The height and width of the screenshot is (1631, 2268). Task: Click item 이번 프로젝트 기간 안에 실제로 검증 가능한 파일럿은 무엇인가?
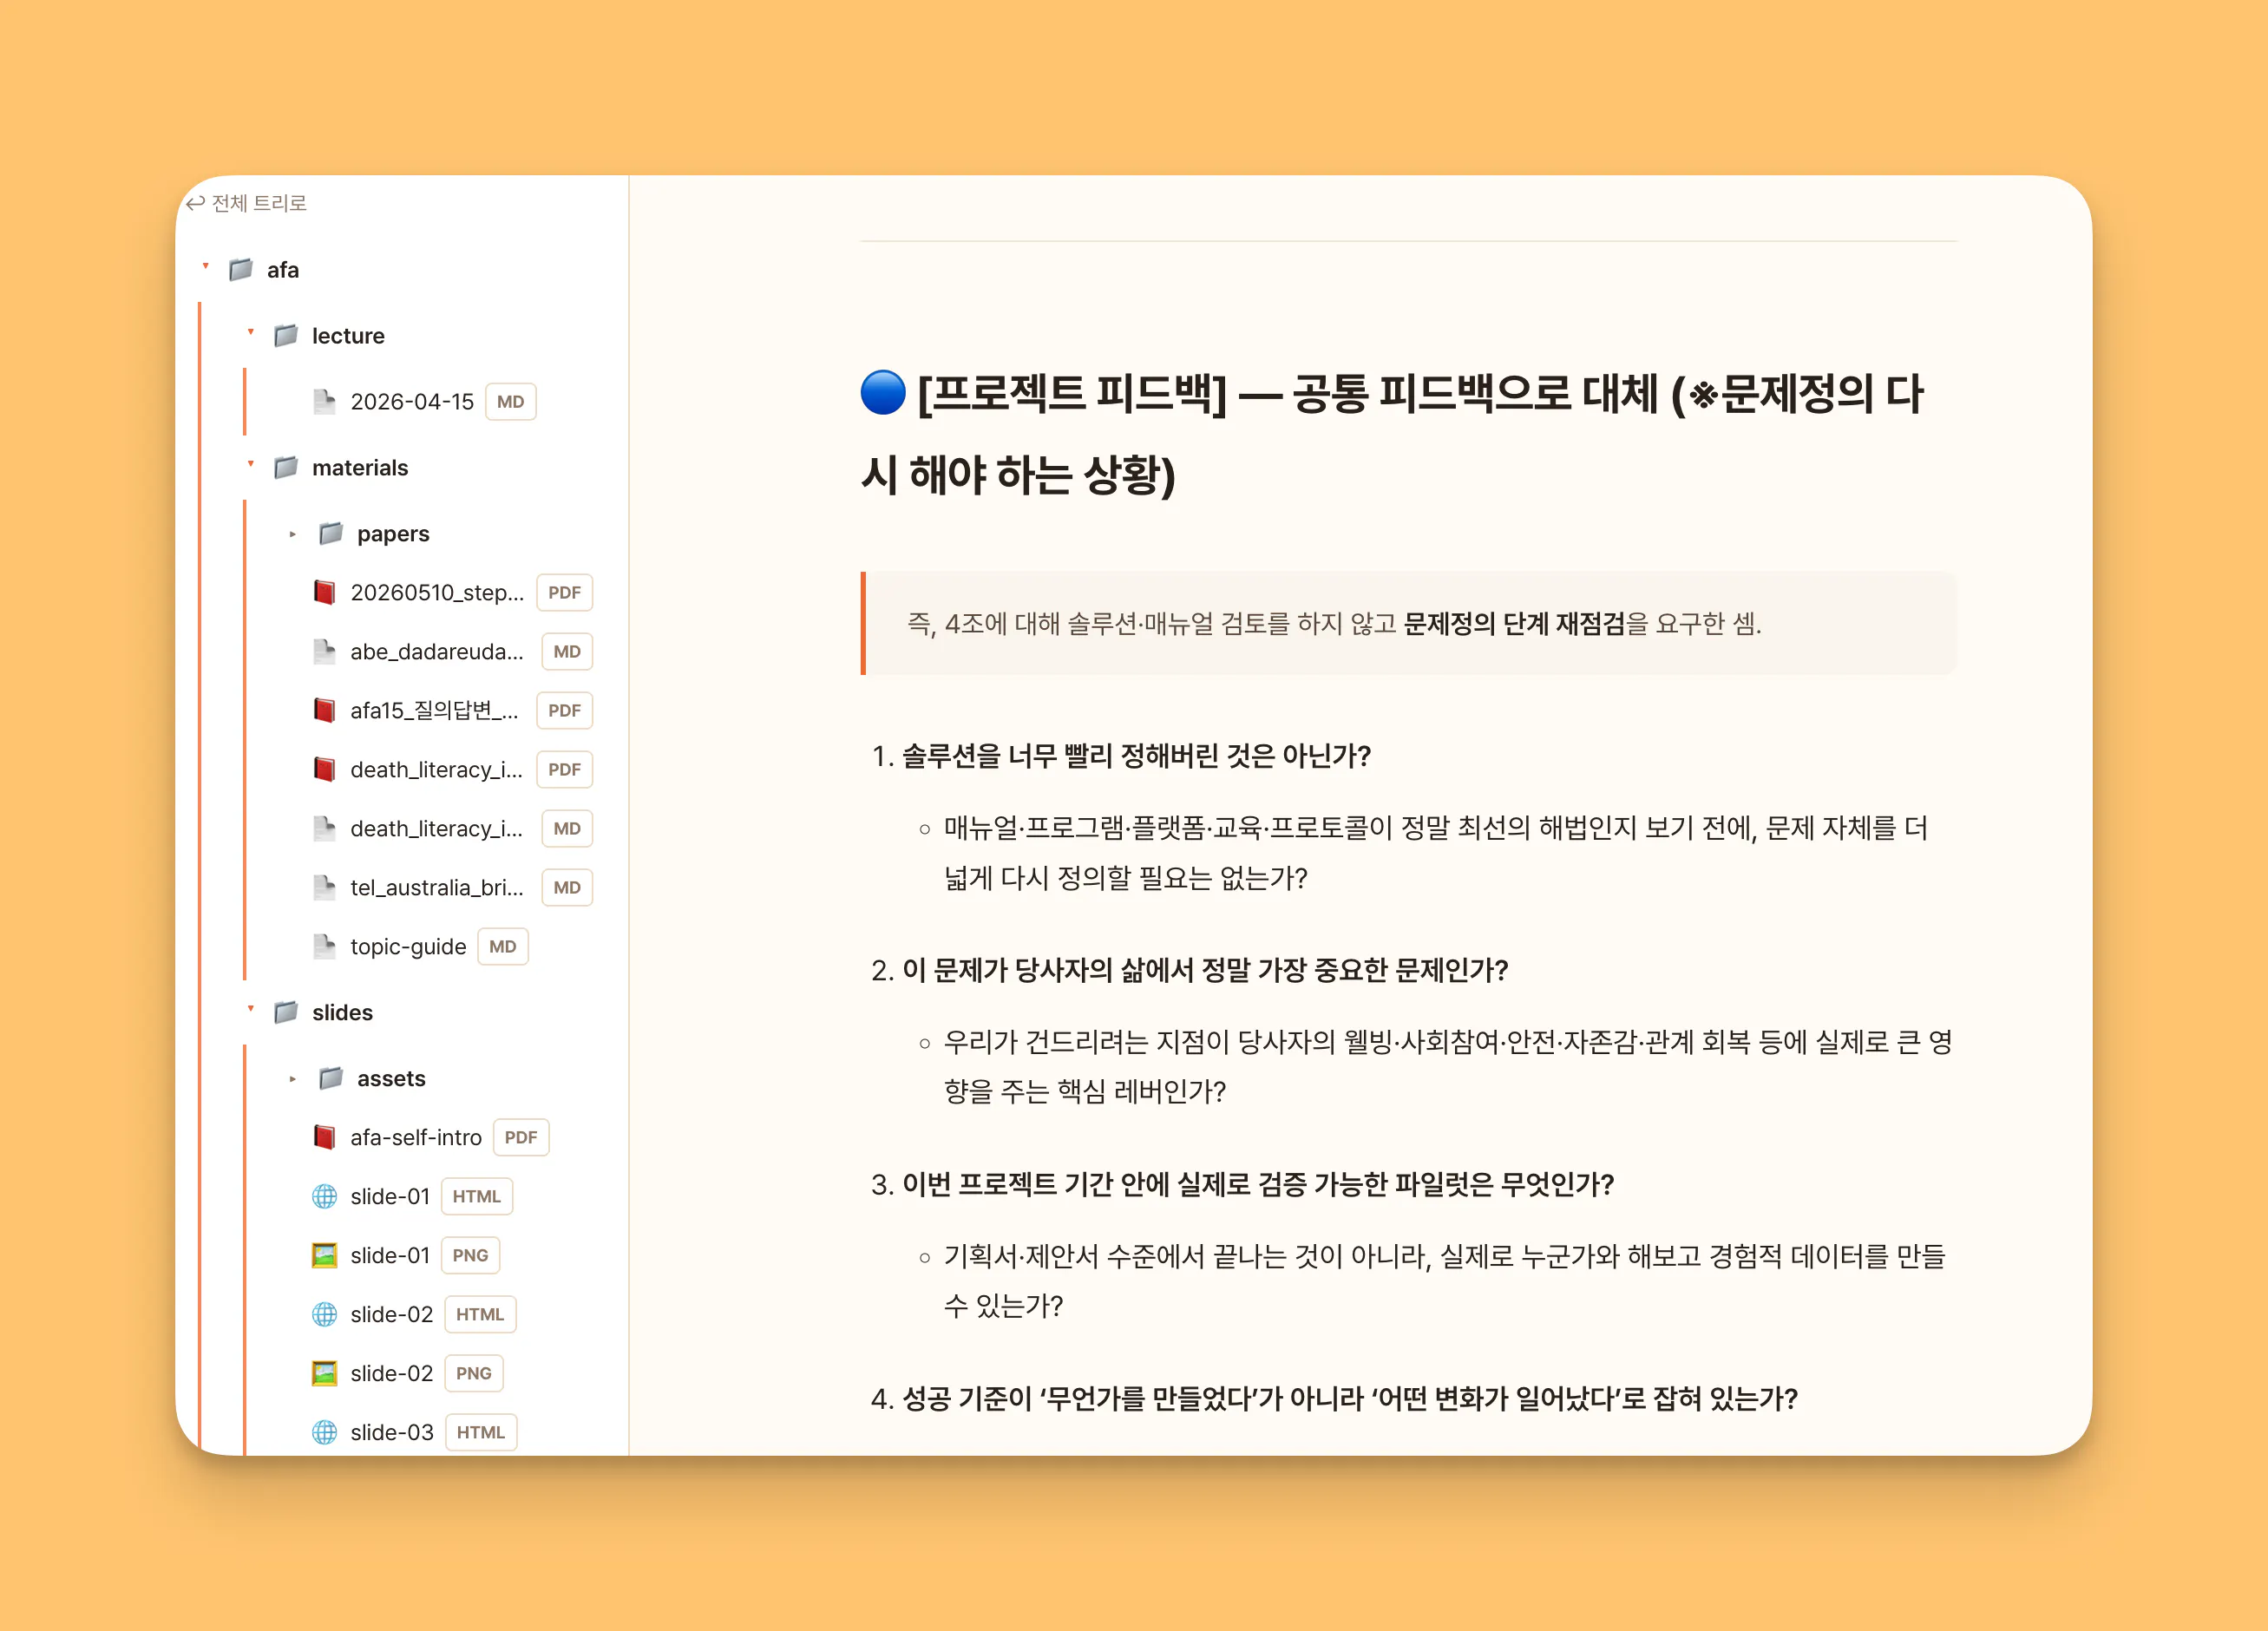coord(1258,1185)
